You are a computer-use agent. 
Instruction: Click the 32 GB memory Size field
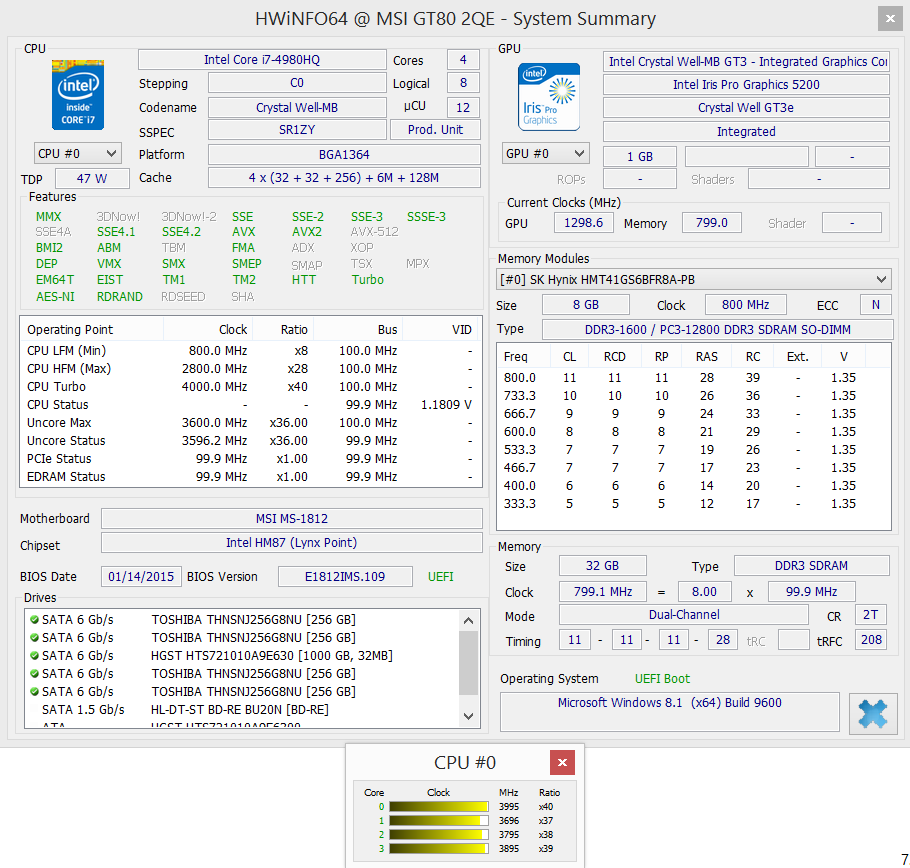click(602, 566)
